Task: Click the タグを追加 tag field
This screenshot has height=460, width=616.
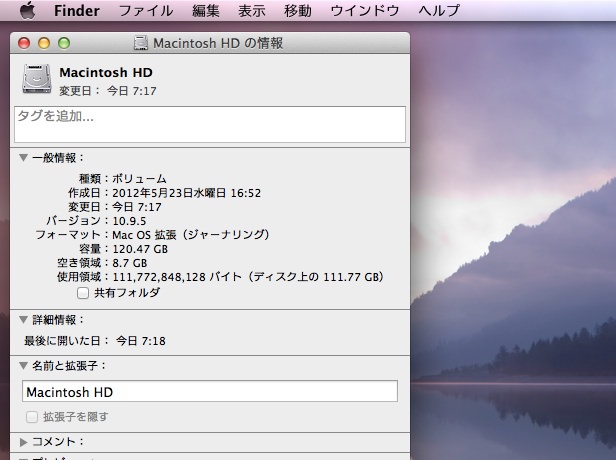Action: coord(210,125)
